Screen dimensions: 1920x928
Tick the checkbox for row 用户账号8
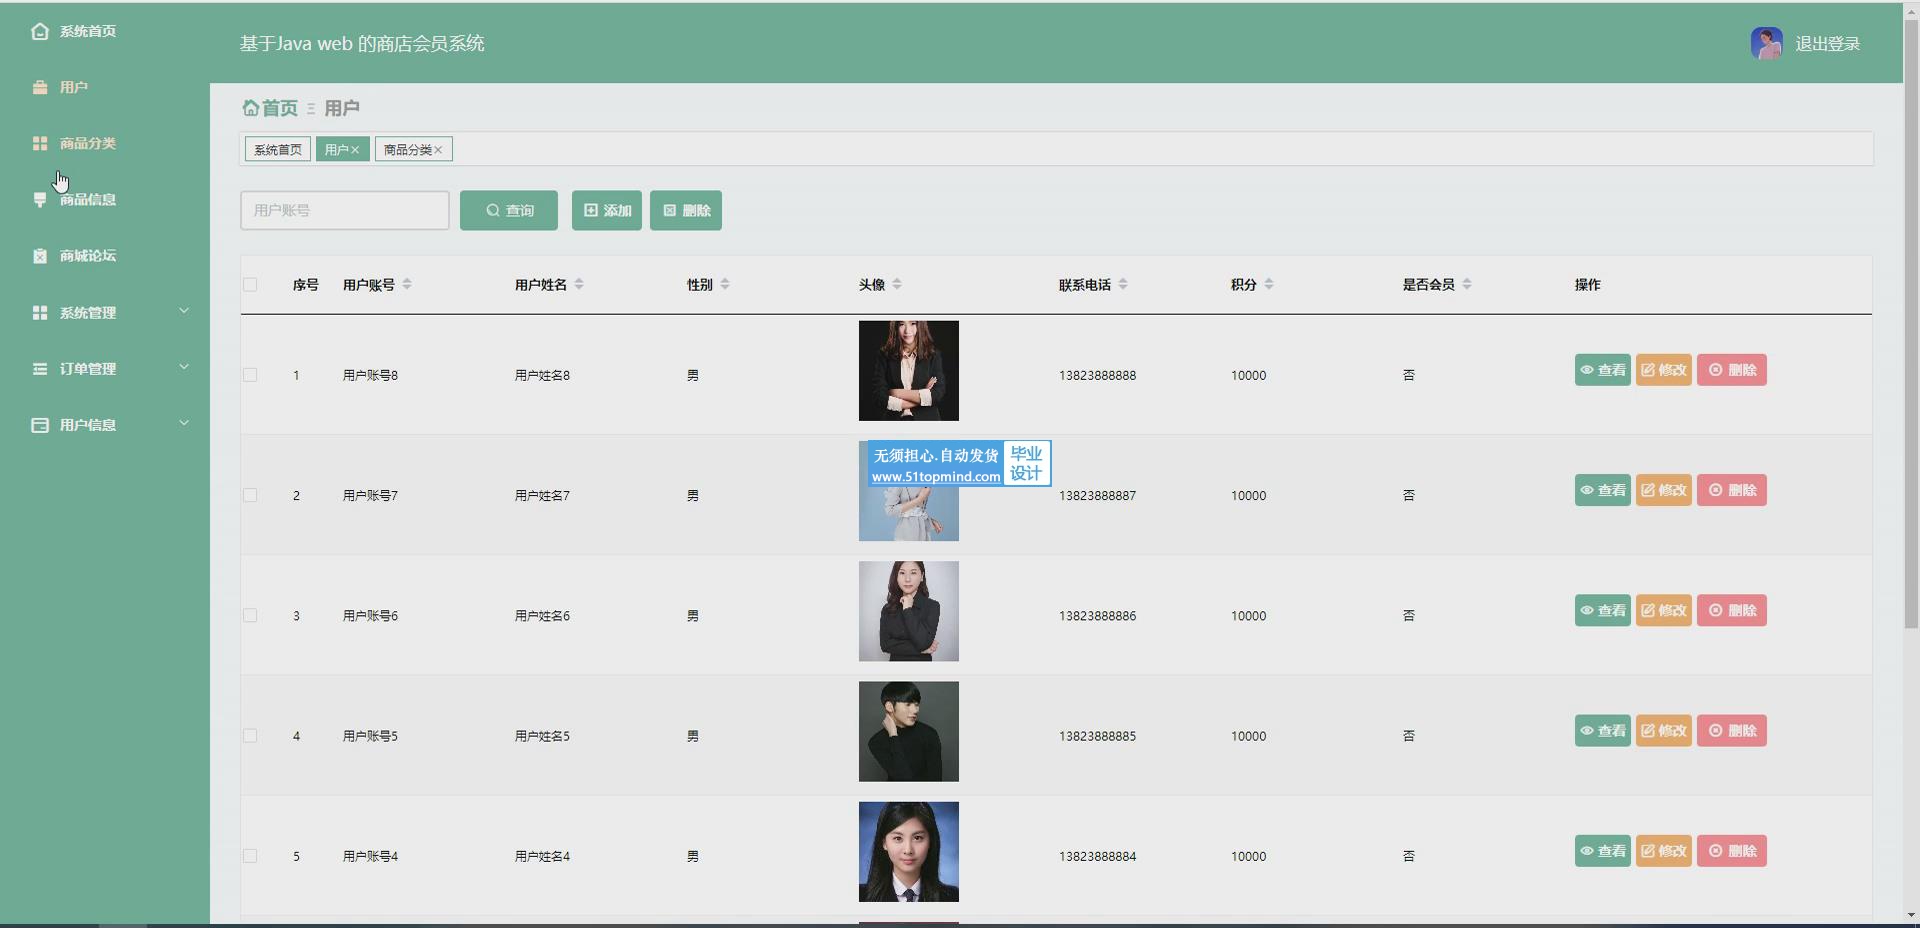click(250, 375)
